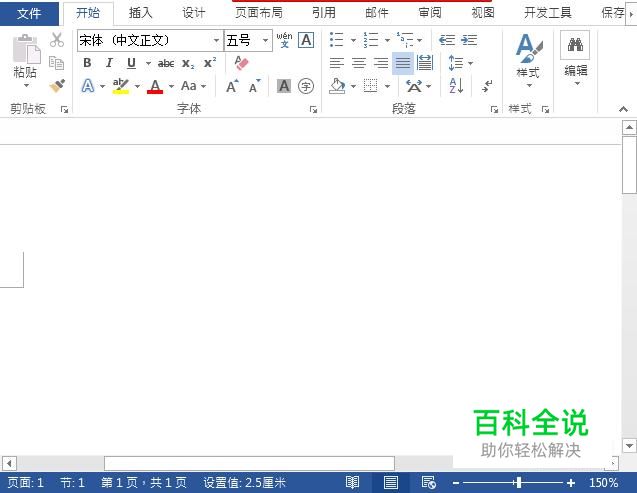
Task: Toggle Print Layout view button
Action: tap(391, 482)
